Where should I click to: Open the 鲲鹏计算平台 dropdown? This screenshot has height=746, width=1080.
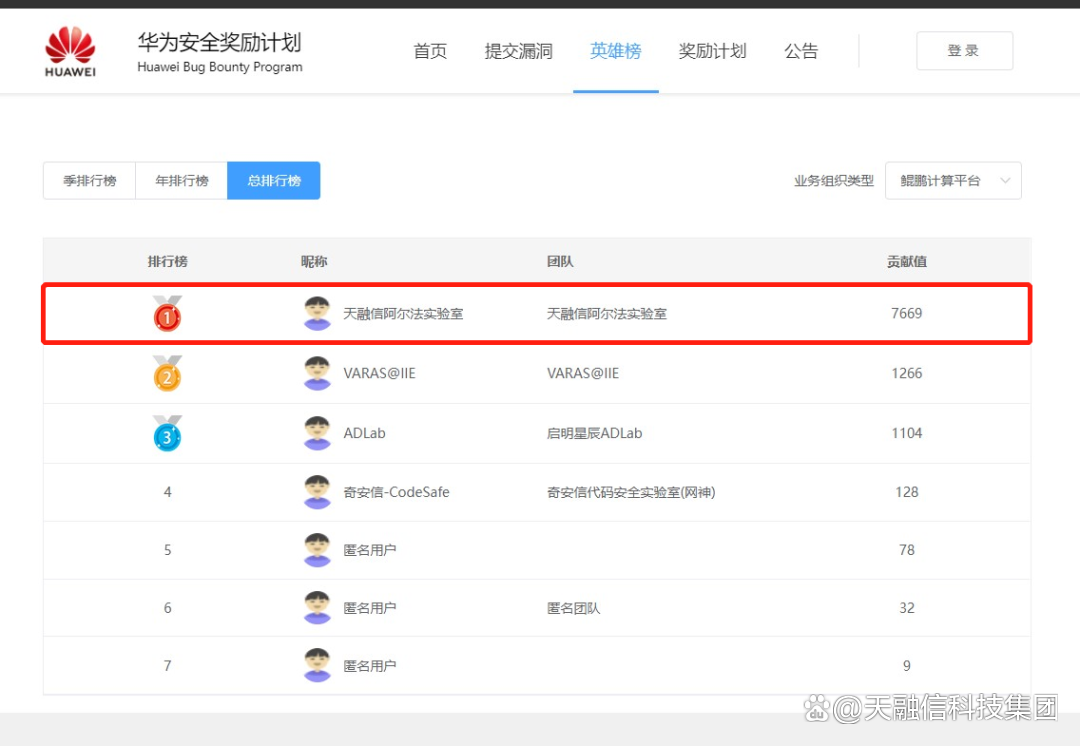click(x=941, y=181)
